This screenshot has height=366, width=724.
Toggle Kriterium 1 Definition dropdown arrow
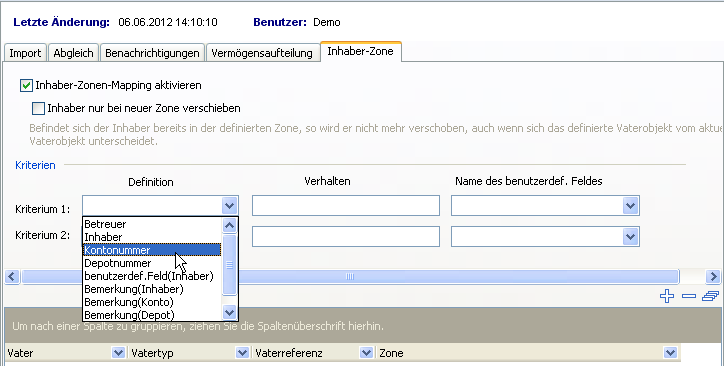point(229,205)
